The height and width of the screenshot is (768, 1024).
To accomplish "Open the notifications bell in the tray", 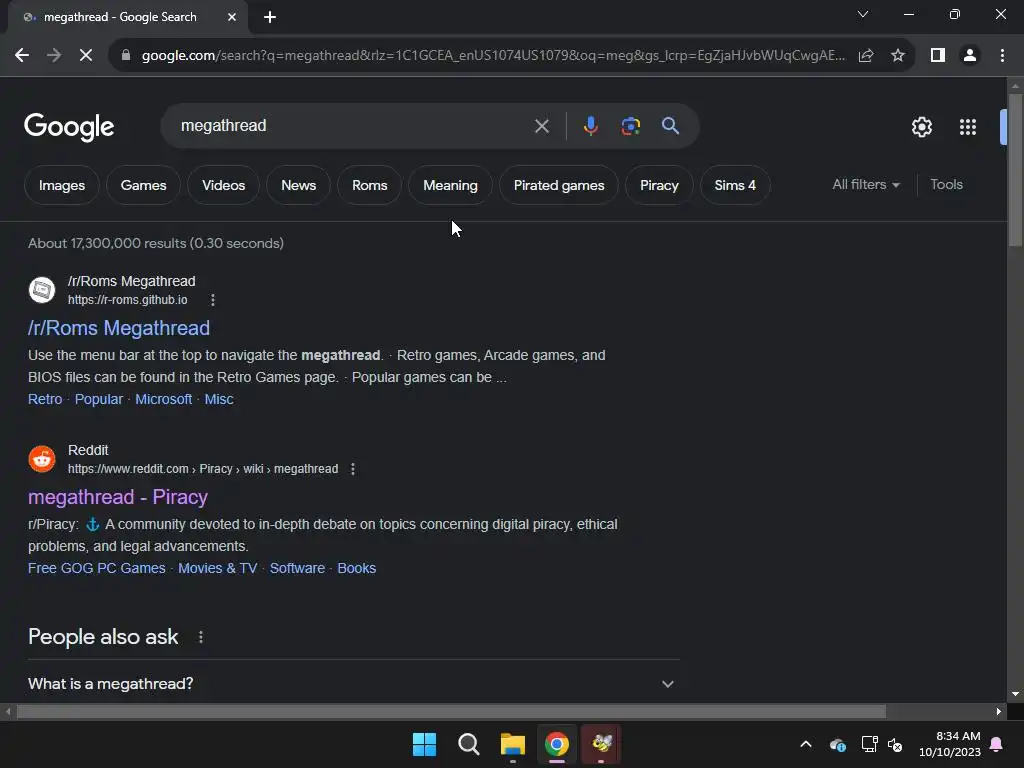I will click(997, 744).
